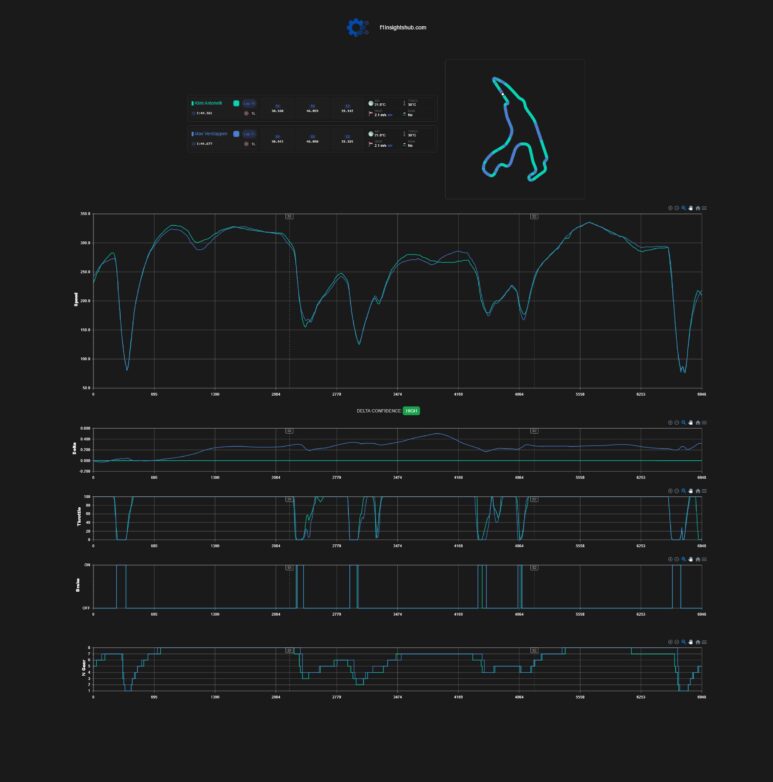Select pan hand tool on N Gear chart
The image size is (773, 782).
[x=691, y=642]
